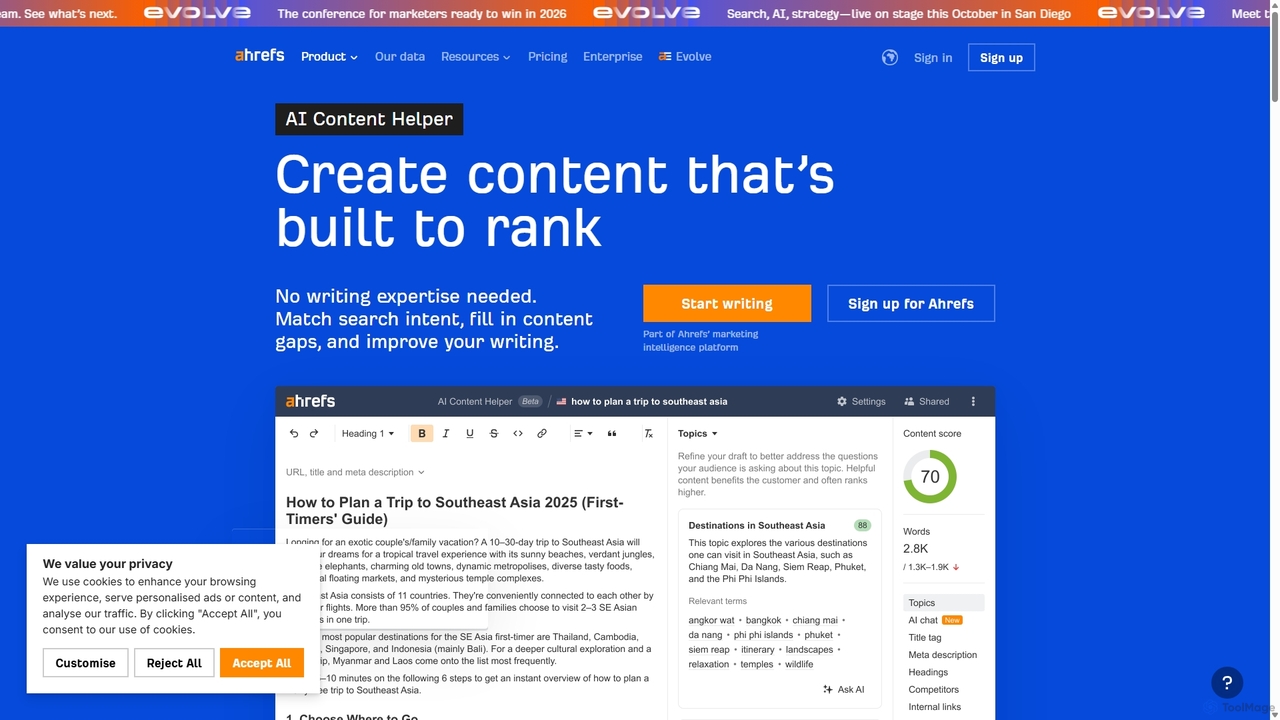
Task: Click the Destinations in Southeast Asia title
Action: 757,525
